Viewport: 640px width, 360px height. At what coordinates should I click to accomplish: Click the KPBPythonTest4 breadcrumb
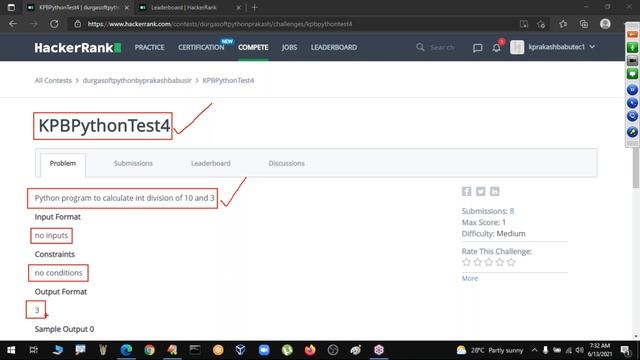click(228, 80)
